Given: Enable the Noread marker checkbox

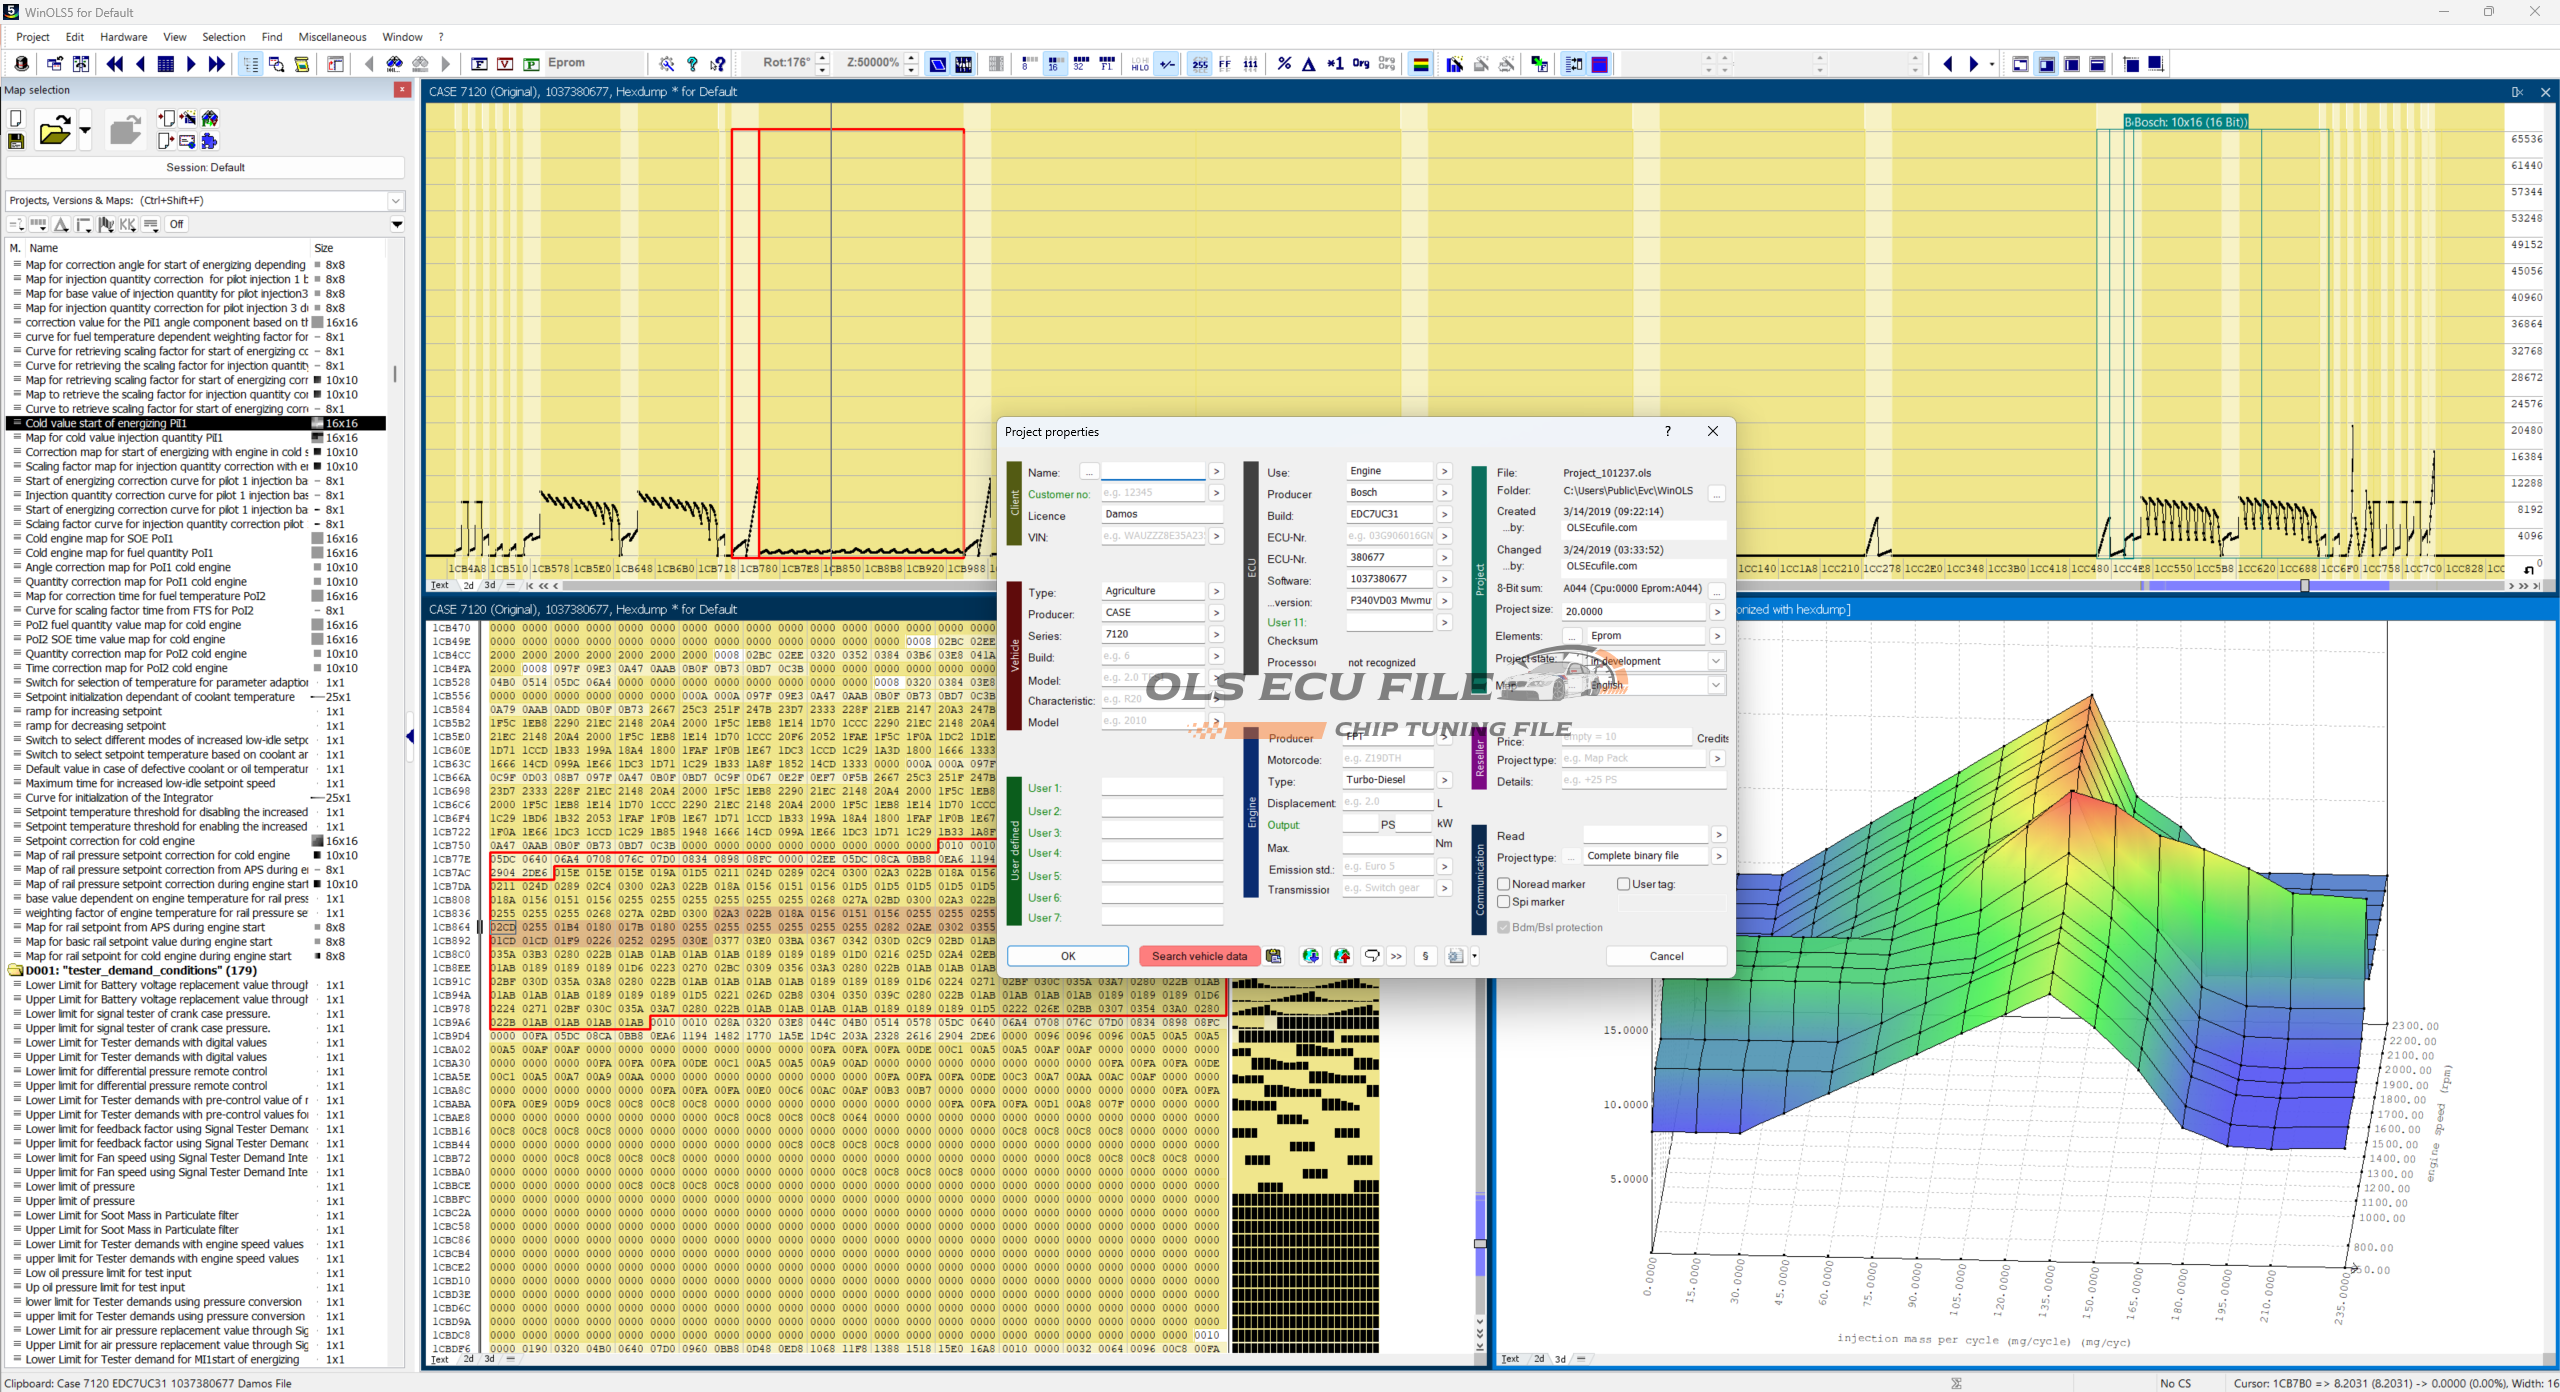Looking at the screenshot, I should tap(1503, 884).
